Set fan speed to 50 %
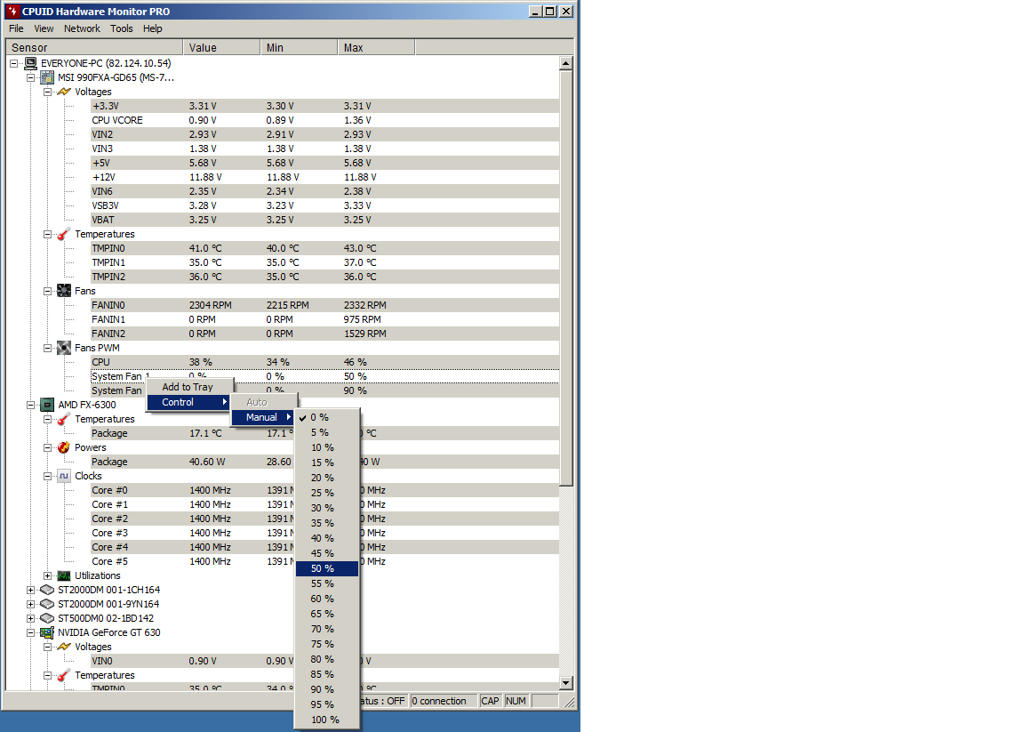Image resolution: width=1024 pixels, height=732 pixels. [x=327, y=569]
